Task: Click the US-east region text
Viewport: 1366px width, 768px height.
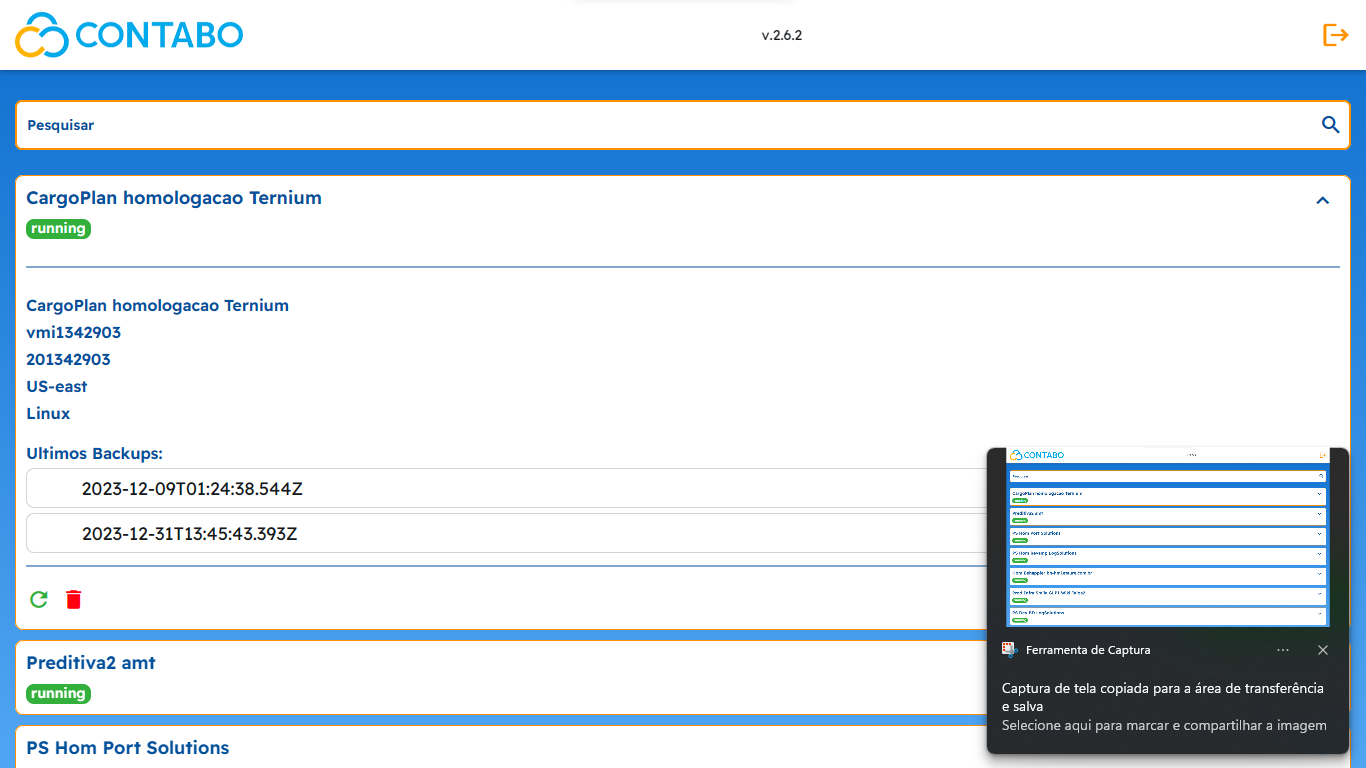Action: tap(57, 387)
